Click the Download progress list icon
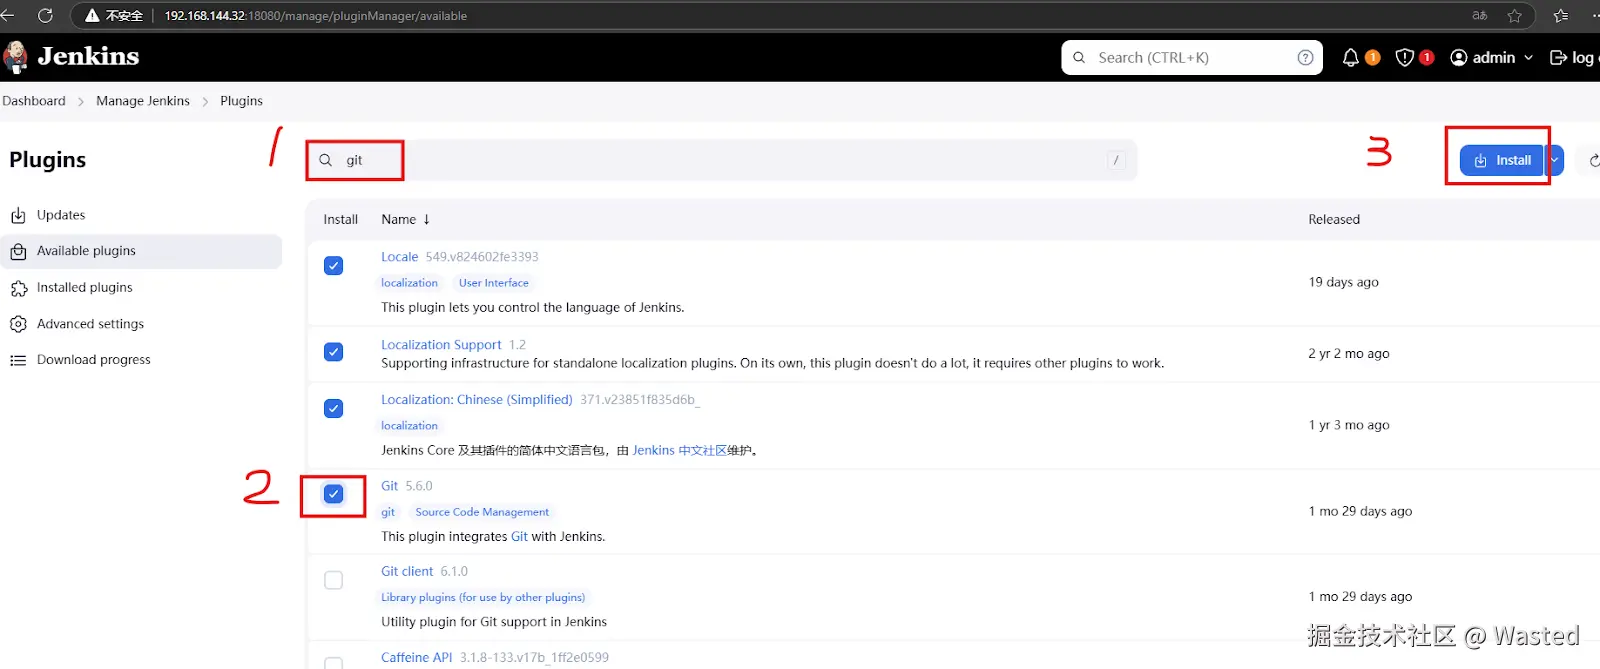 [18, 360]
